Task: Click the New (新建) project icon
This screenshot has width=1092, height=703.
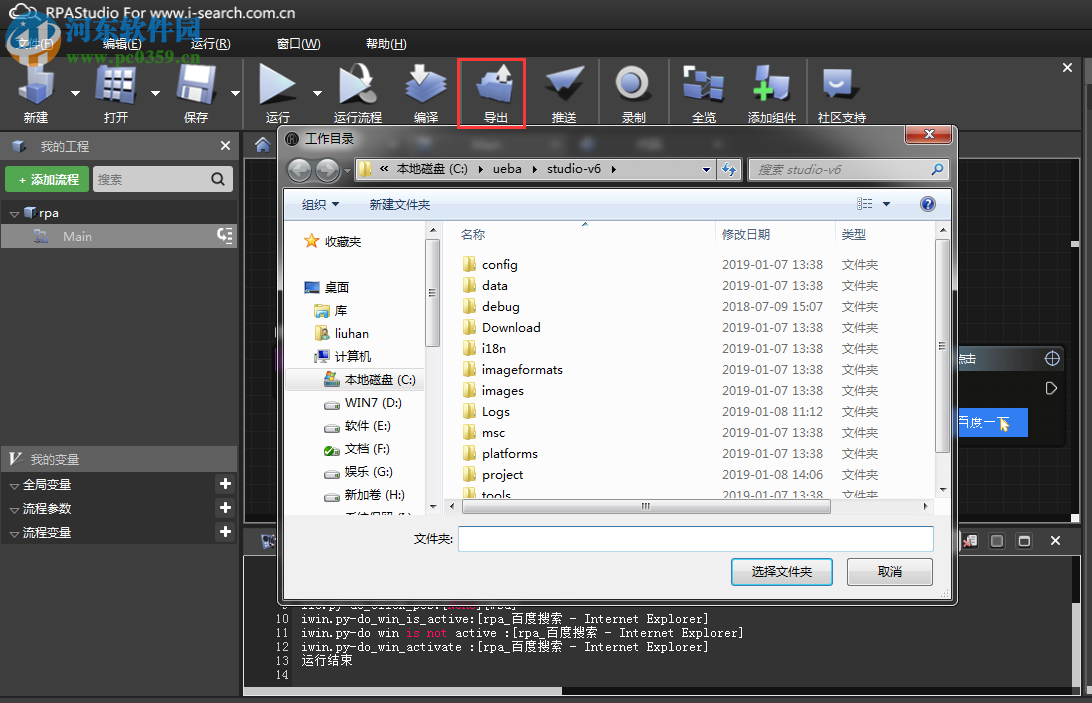Action: (x=36, y=85)
